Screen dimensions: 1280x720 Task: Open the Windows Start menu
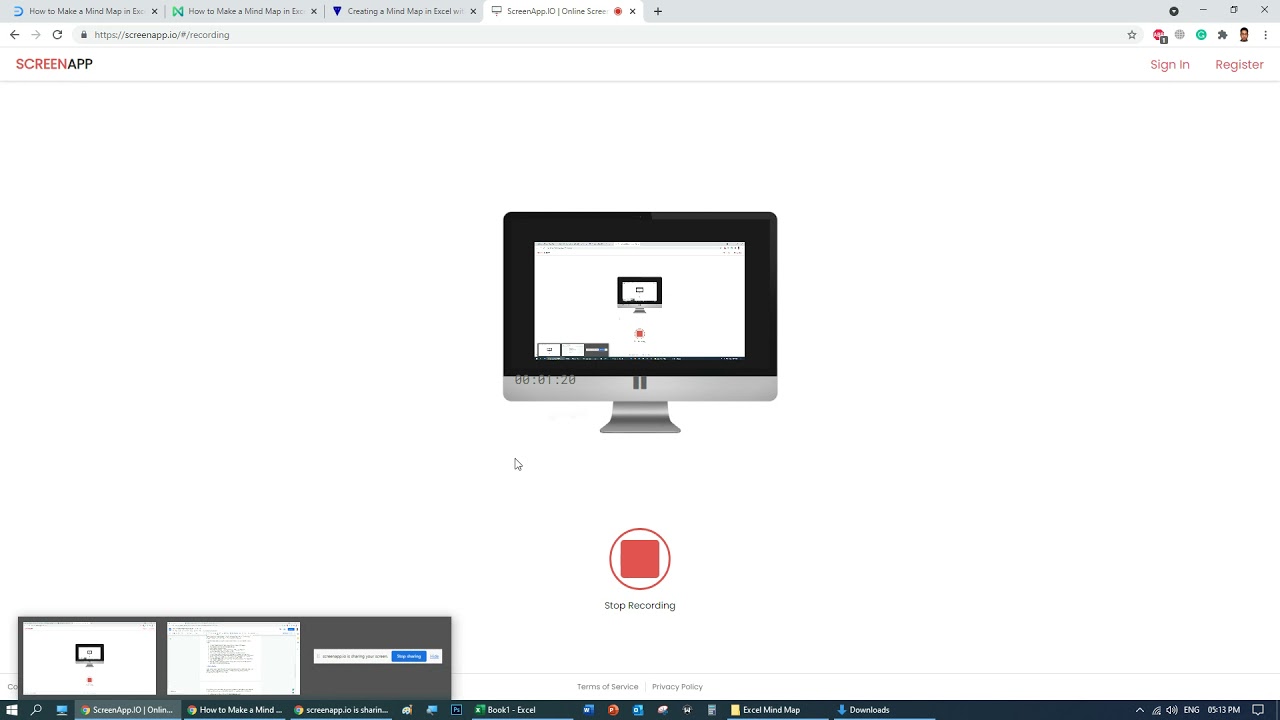pyautogui.click(x=12, y=710)
